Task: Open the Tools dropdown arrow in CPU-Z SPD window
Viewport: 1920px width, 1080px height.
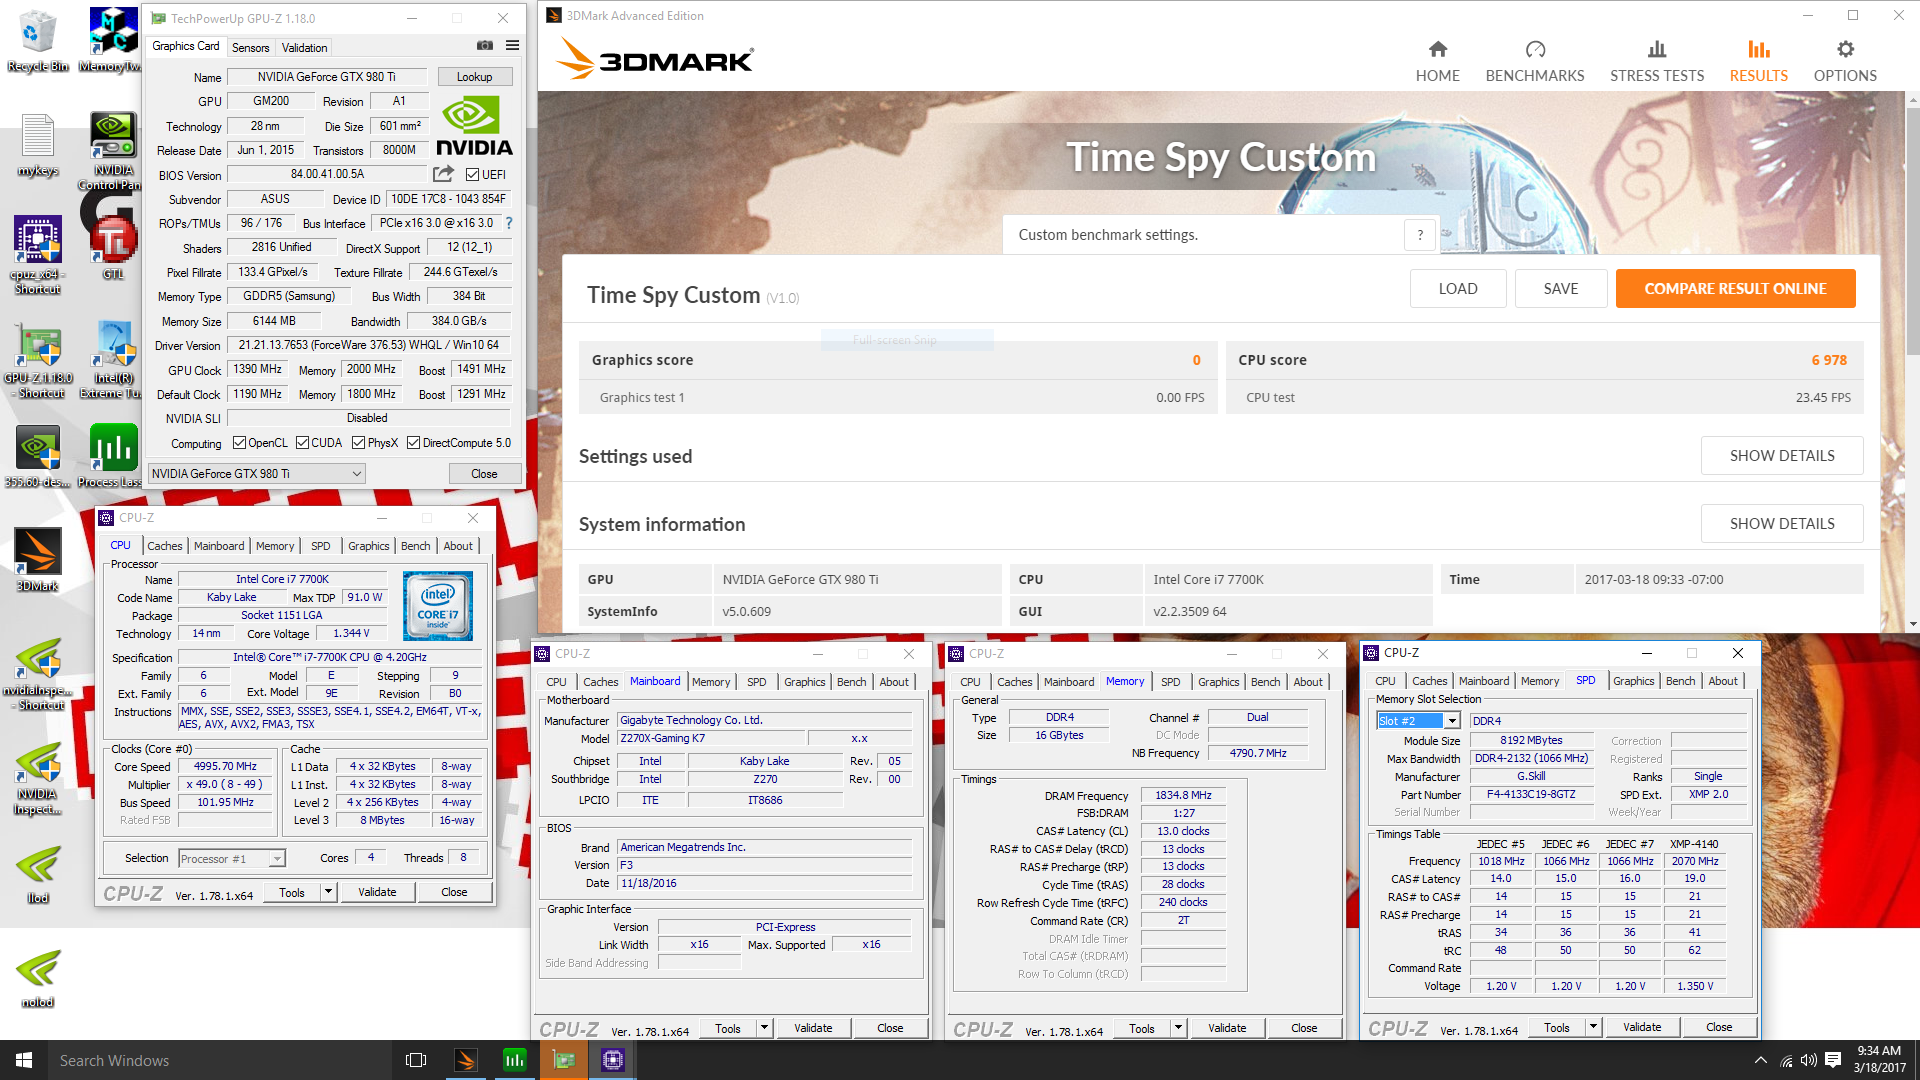Action: [x=1593, y=1028]
